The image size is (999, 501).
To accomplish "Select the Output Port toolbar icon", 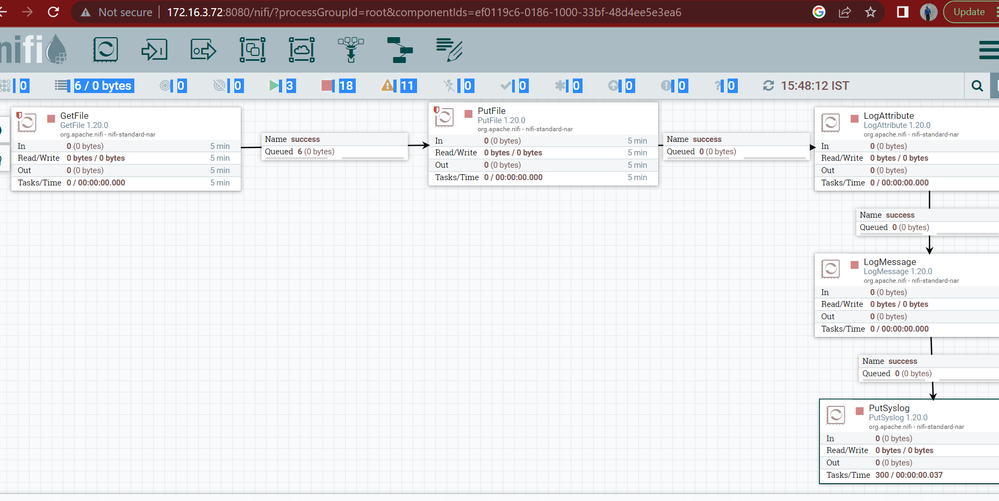I will tap(203, 49).
